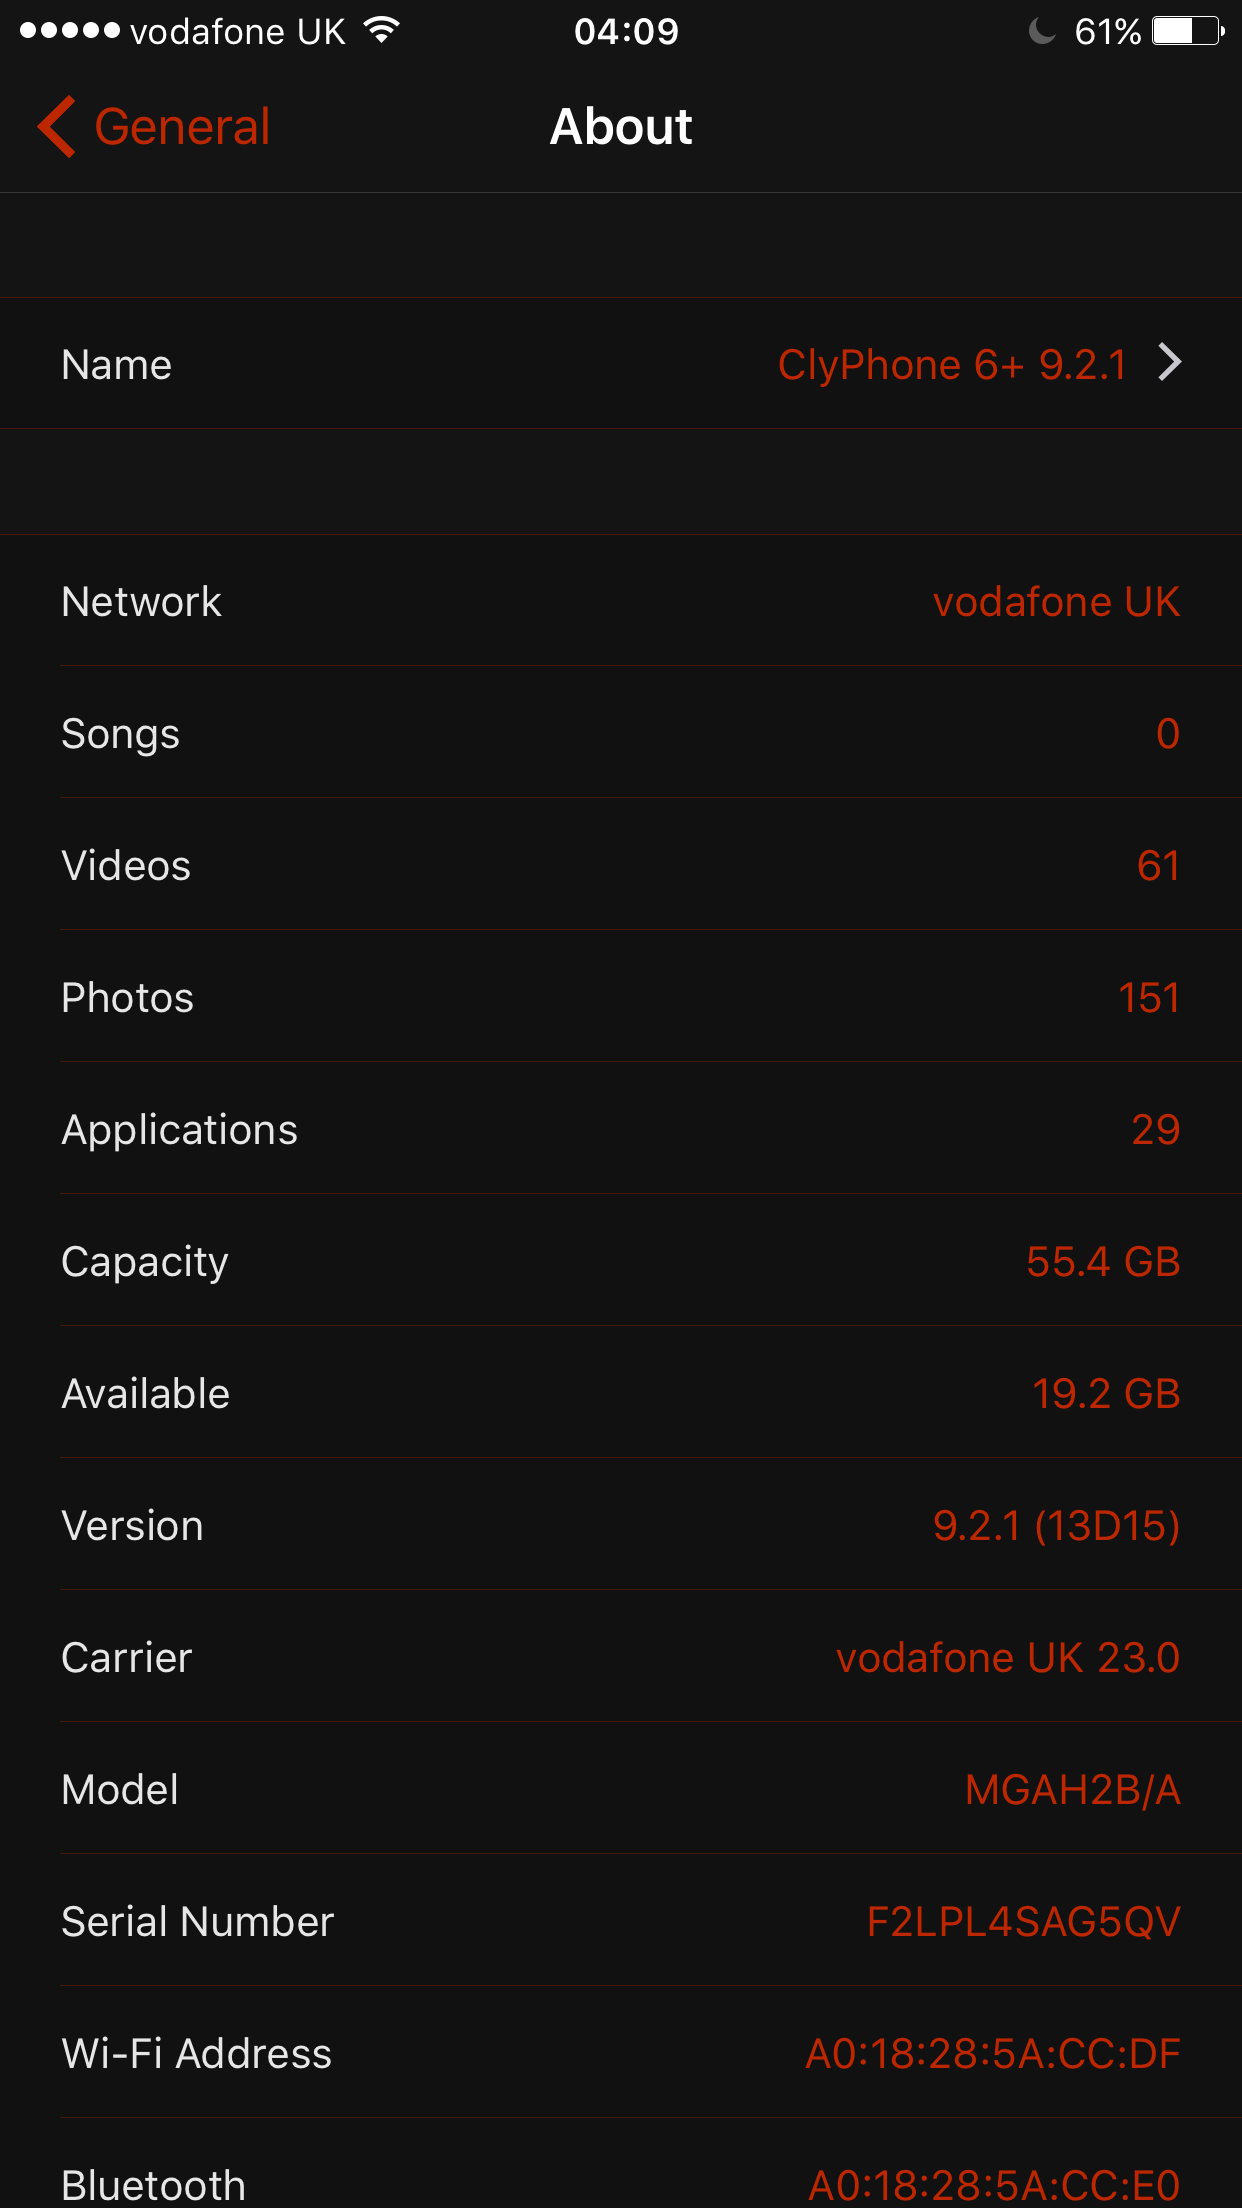The image size is (1242, 2208).
Task: Tap the back chevron arrow icon
Action: click(57, 127)
